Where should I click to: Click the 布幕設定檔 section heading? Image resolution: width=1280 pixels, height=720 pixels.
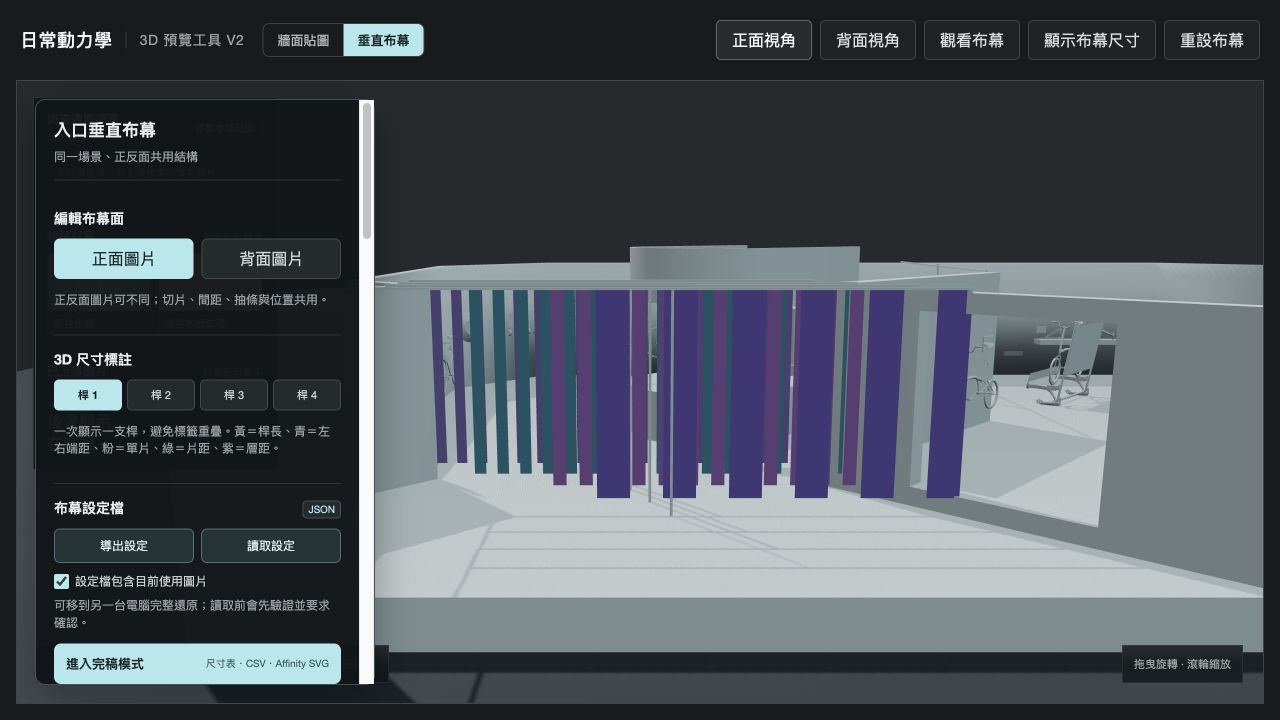[89, 509]
